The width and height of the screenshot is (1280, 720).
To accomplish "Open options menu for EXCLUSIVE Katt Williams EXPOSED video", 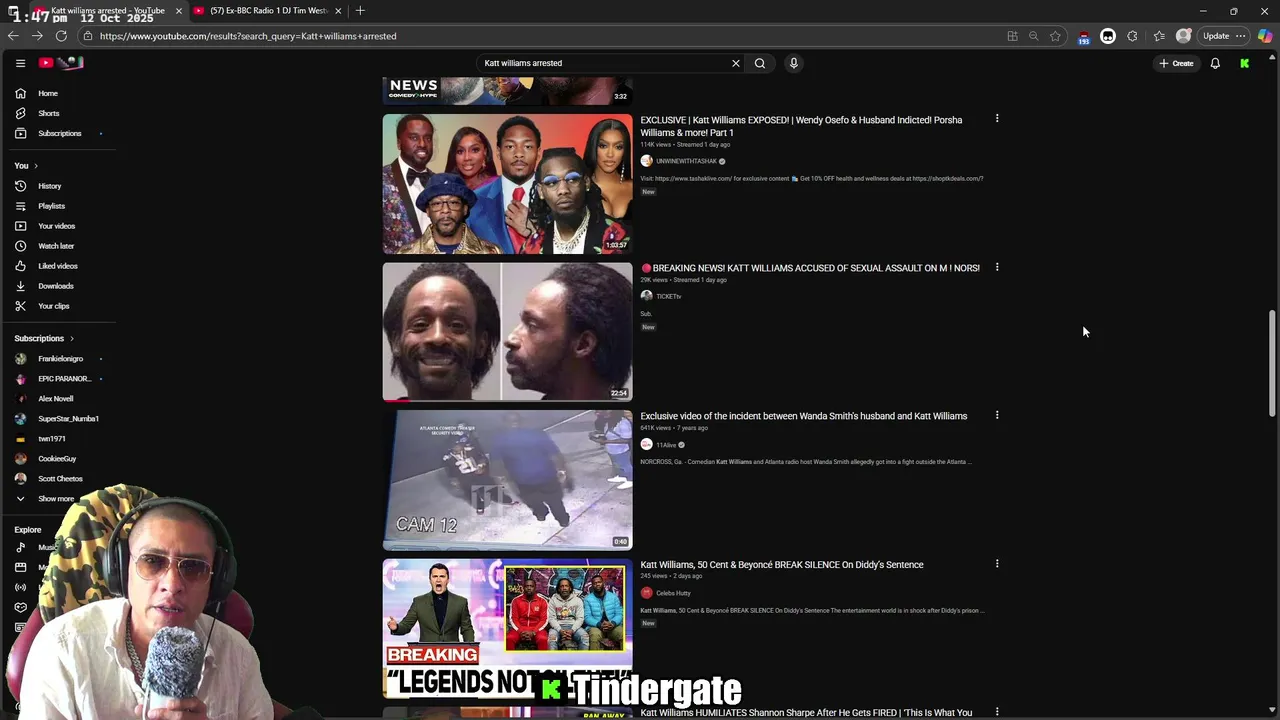I will point(997,119).
